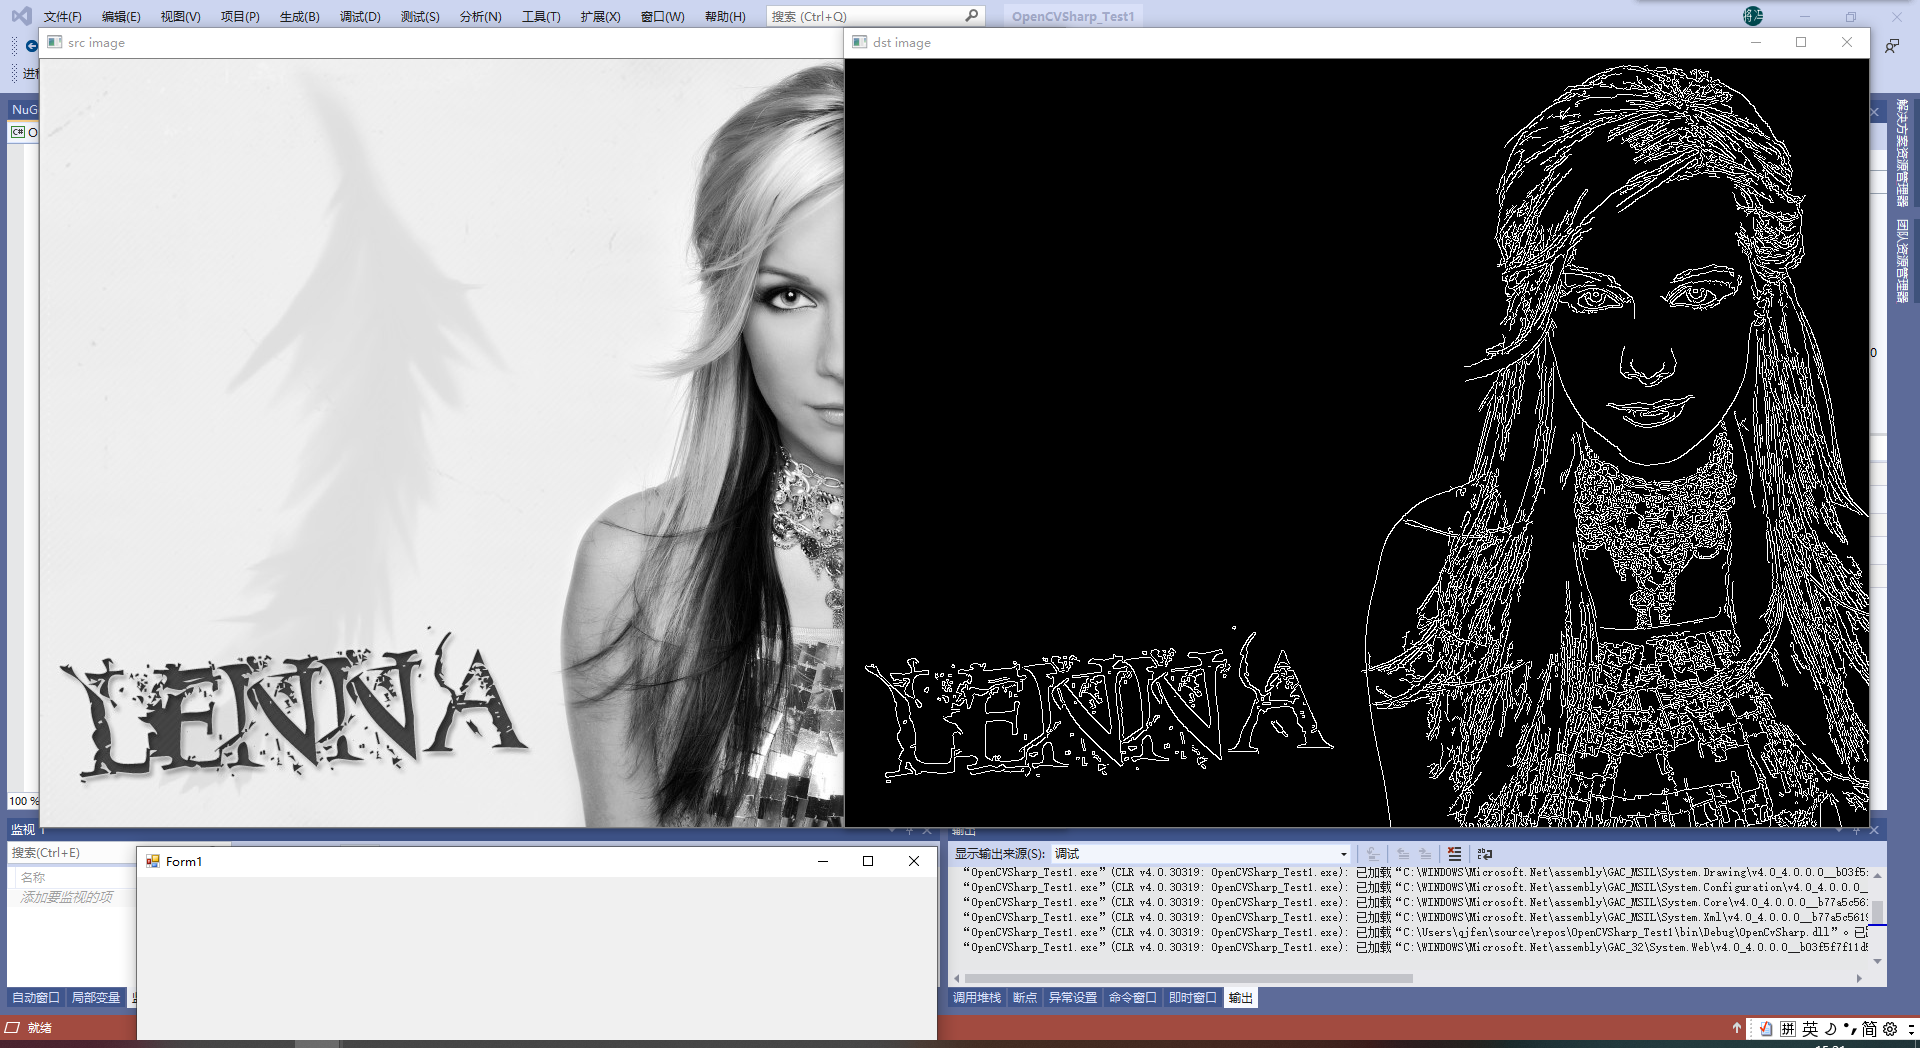The image size is (1920, 1048).
Task: Open the 扩展(X) menu
Action: (x=600, y=17)
